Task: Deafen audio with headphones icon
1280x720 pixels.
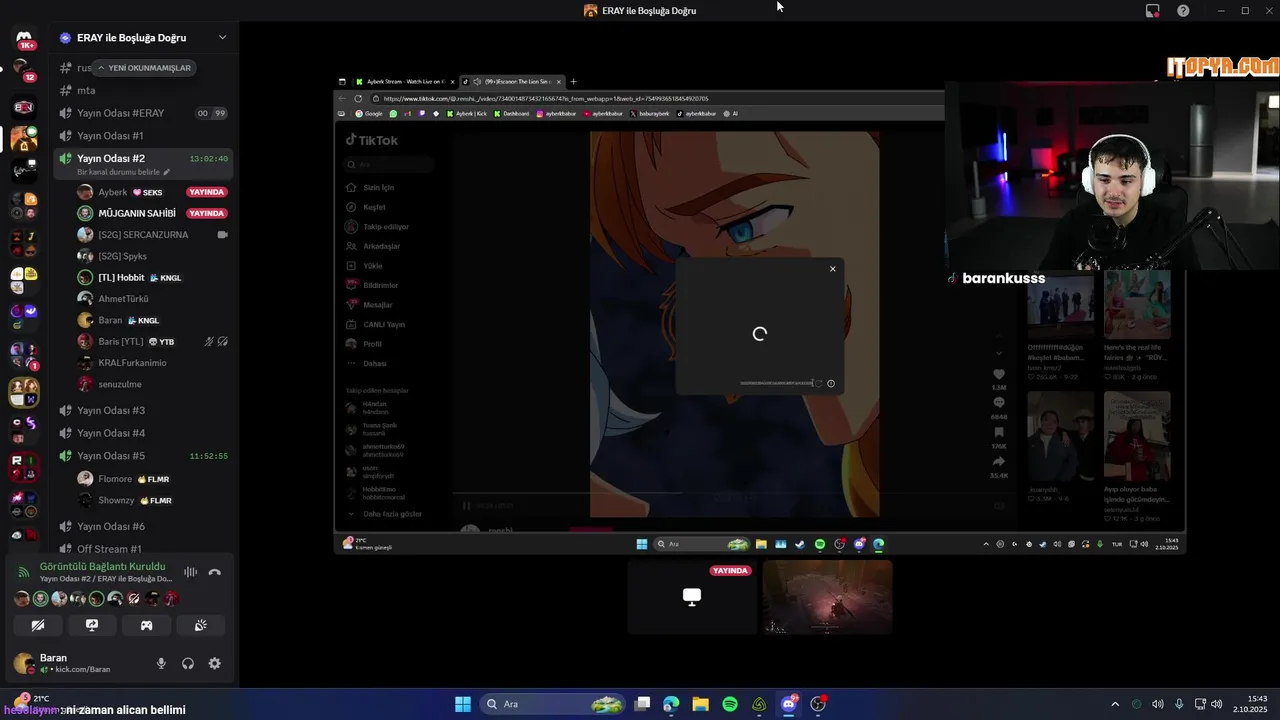Action: coord(187,663)
